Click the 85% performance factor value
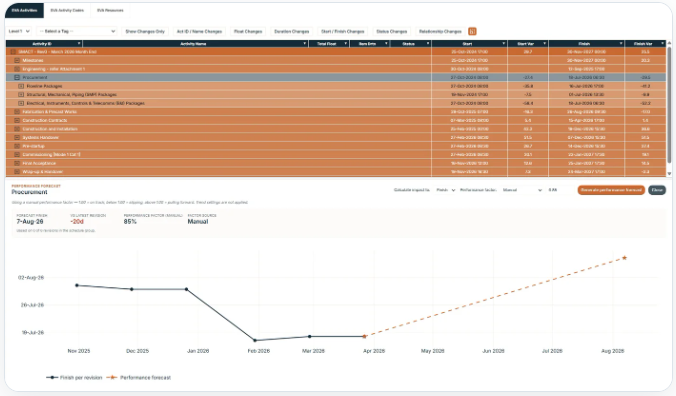This screenshot has height=396, width=676. point(130,221)
